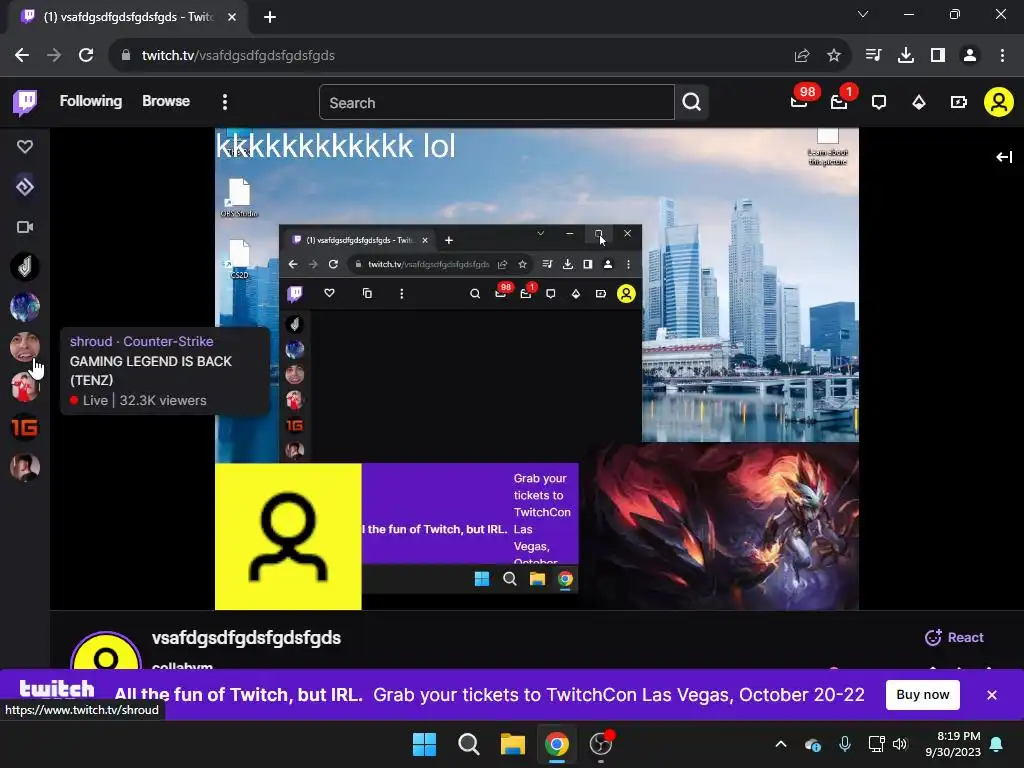Open the Prime loot icon with badge 1
Screen dimensions: 1024x768
pyautogui.click(x=840, y=101)
